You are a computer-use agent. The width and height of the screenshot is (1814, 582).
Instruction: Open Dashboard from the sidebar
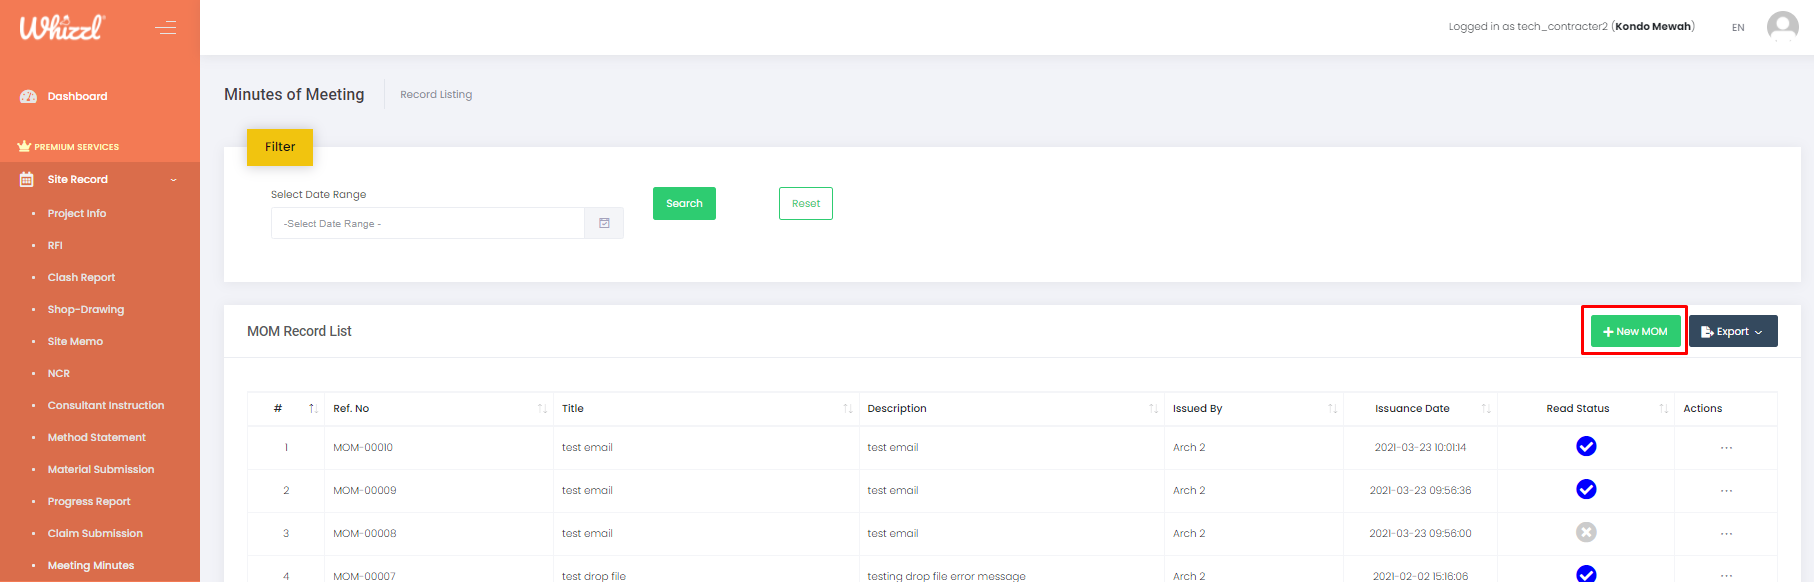pyautogui.click(x=77, y=97)
